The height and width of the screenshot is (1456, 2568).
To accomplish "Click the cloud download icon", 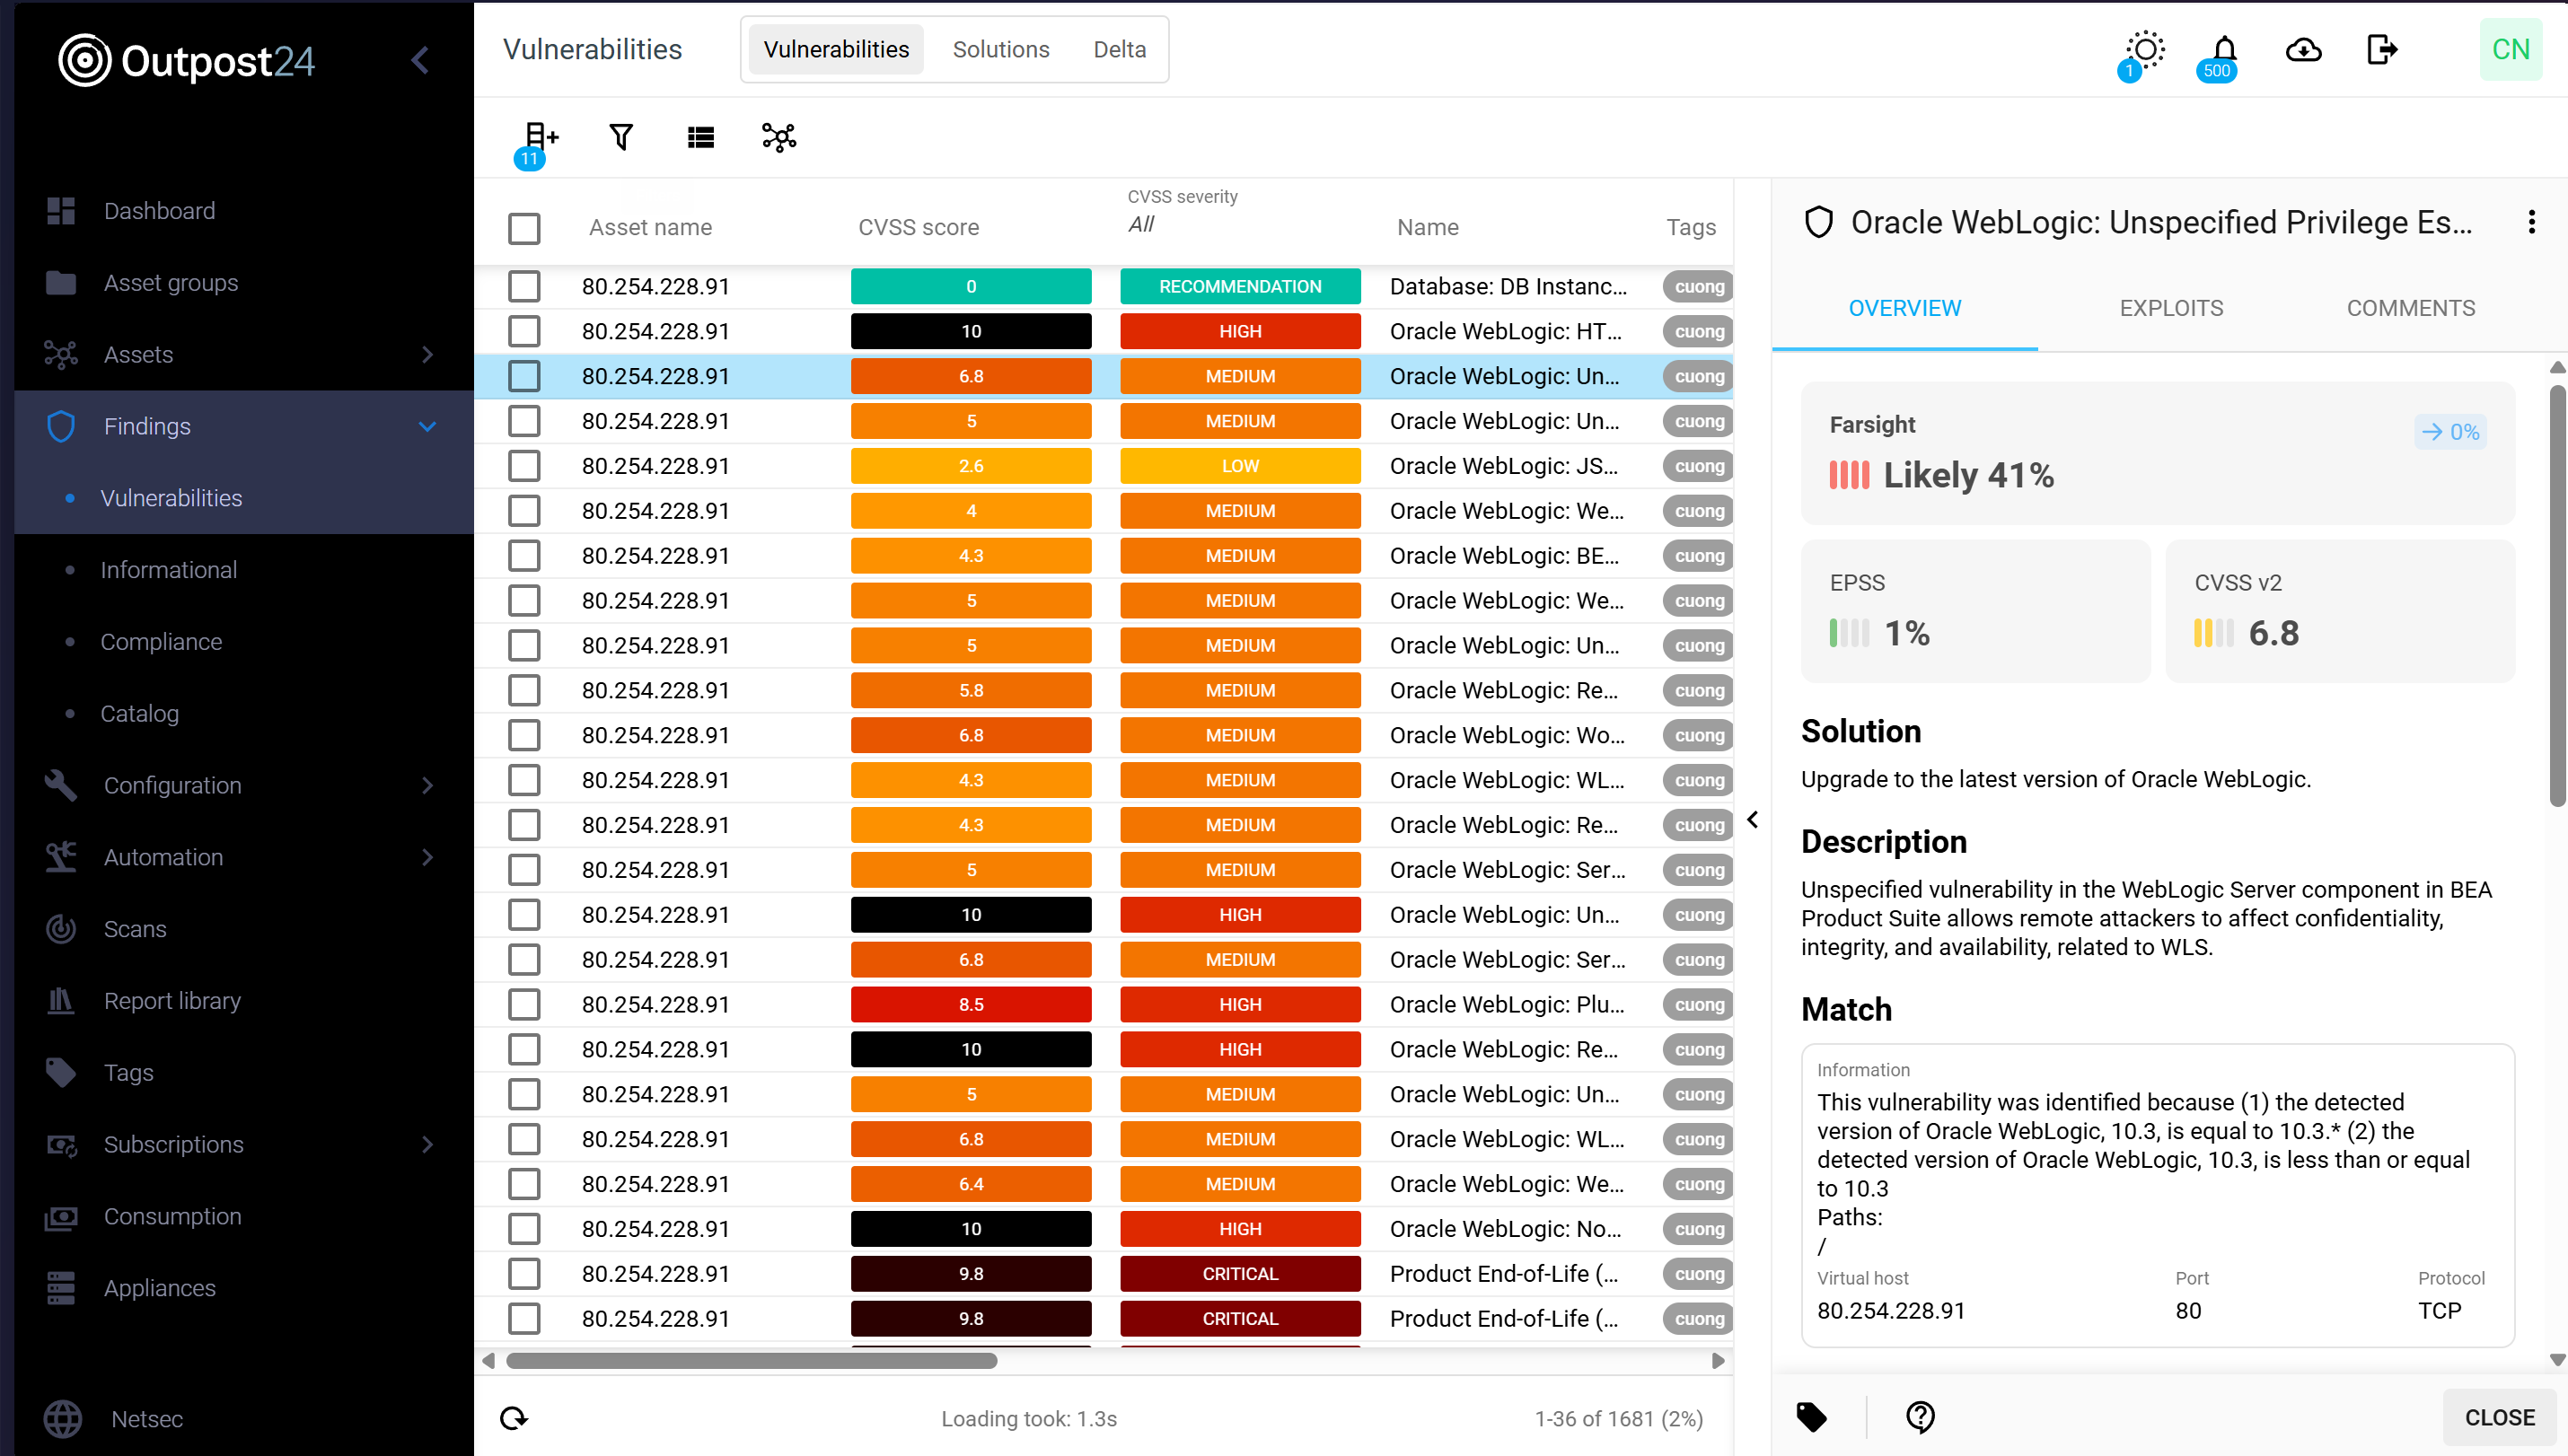I will [2303, 50].
